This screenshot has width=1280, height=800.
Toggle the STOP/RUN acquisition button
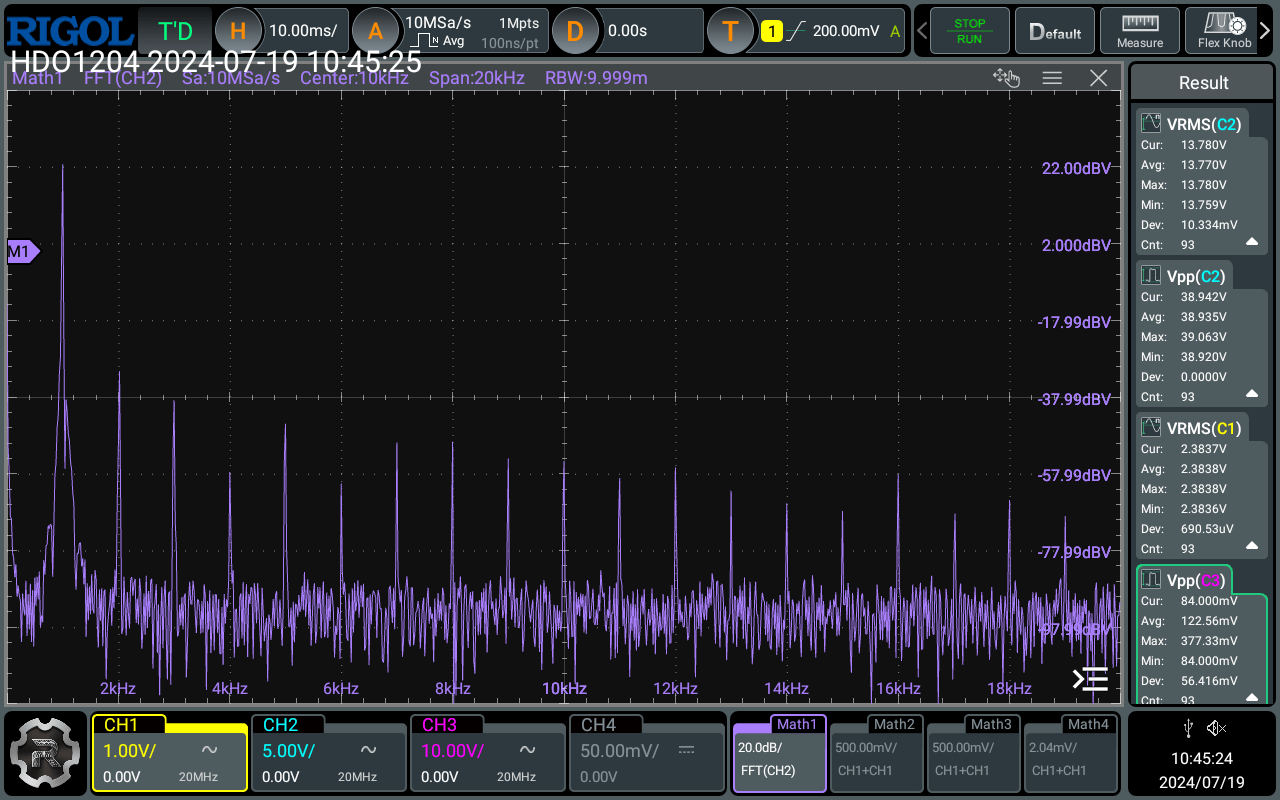969,31
